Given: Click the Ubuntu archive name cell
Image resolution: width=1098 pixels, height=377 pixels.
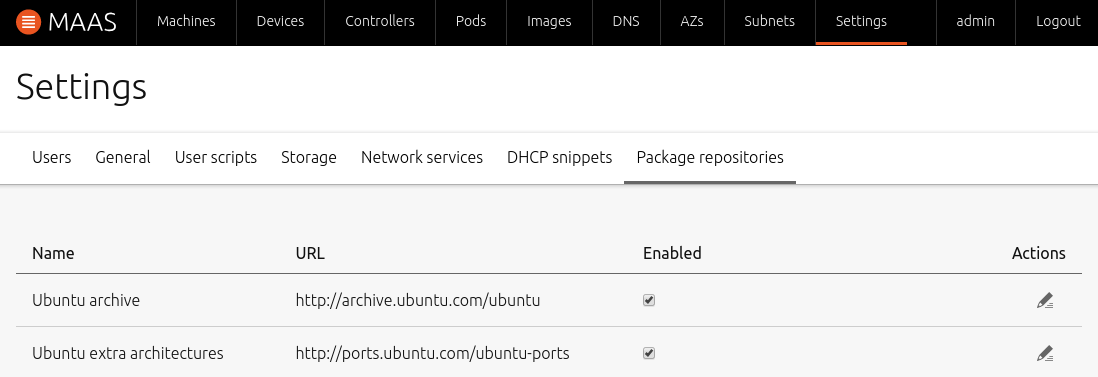Looking at the screenshot, I should coord(86,301).
